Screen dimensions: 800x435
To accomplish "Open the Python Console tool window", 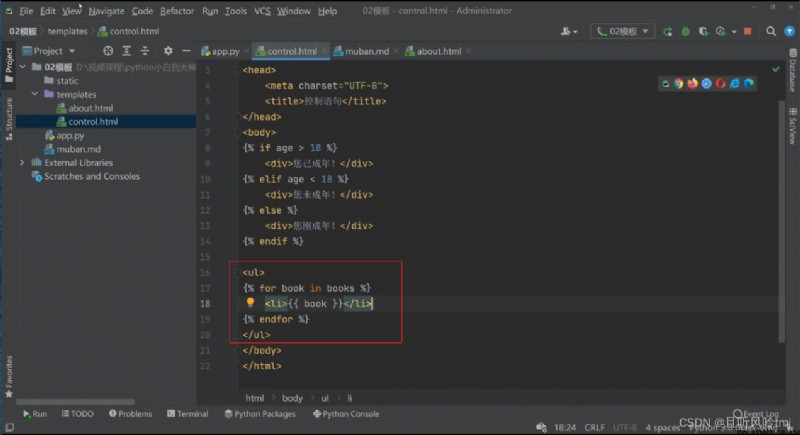I will [x=346, y=414].
